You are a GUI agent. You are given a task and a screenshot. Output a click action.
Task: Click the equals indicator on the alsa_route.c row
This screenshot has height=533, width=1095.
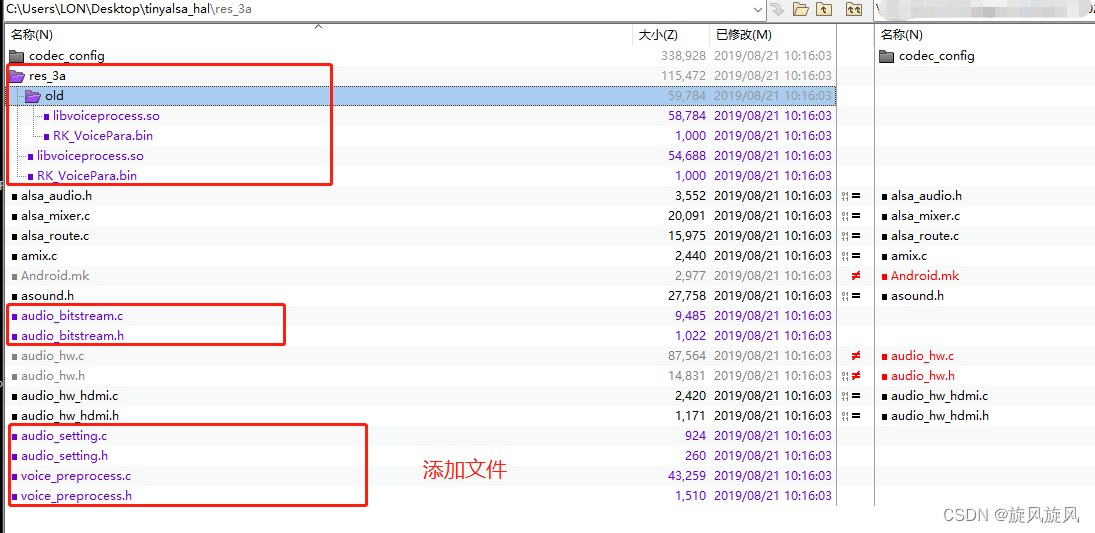click(x=855, y=236)
